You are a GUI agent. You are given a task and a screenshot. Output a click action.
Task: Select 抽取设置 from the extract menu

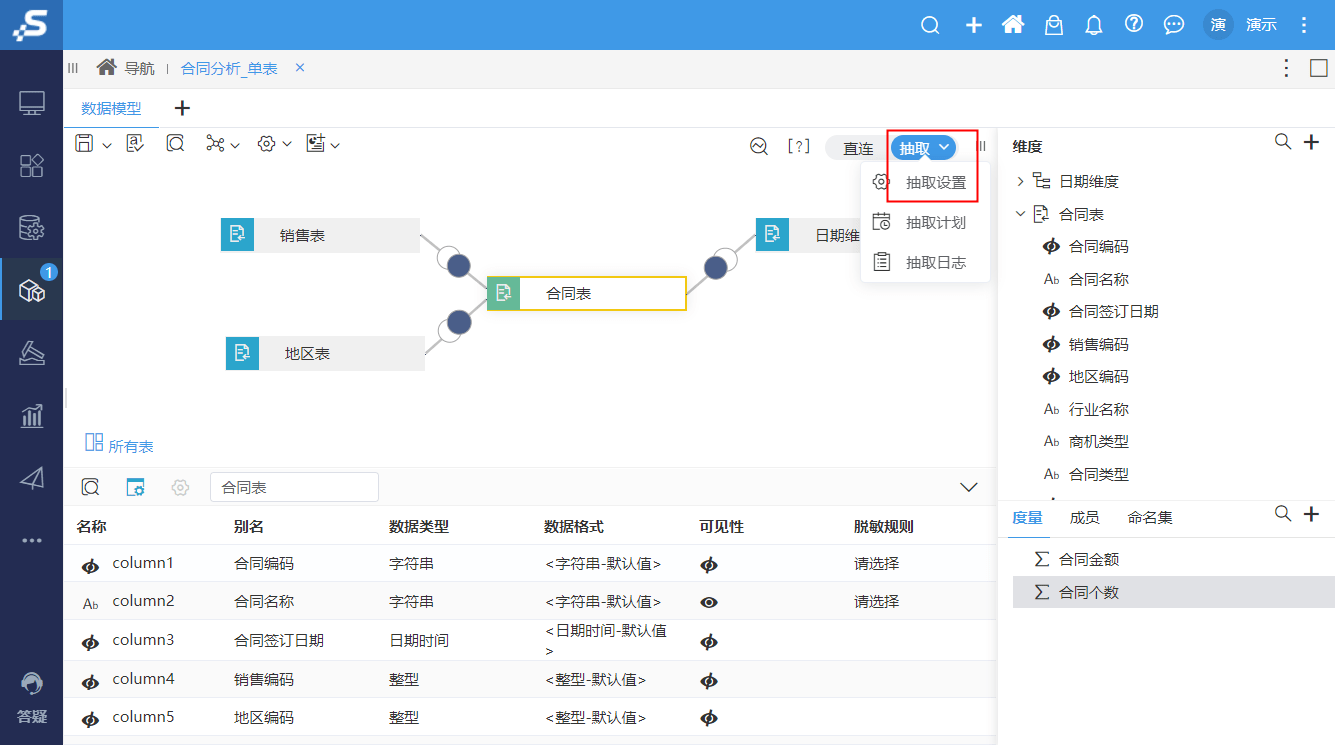pyautogui.click(x=935, y=182)
